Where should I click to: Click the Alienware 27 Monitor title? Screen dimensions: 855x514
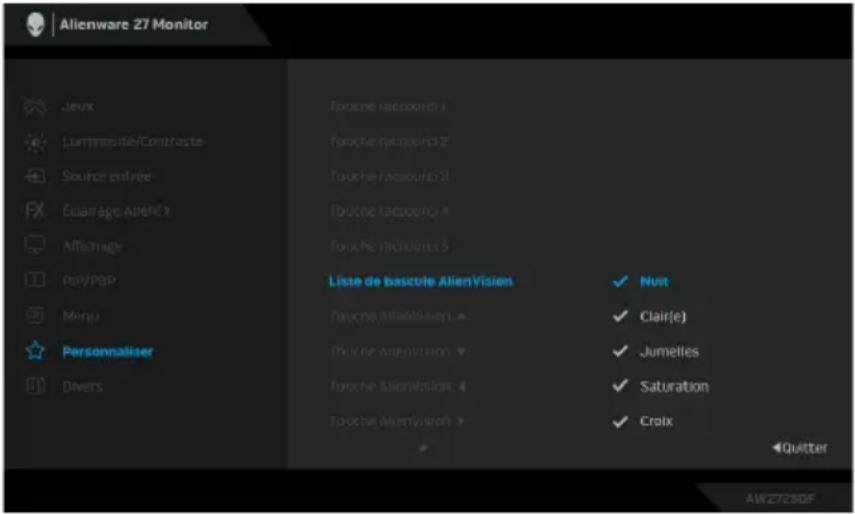point(134,25)
